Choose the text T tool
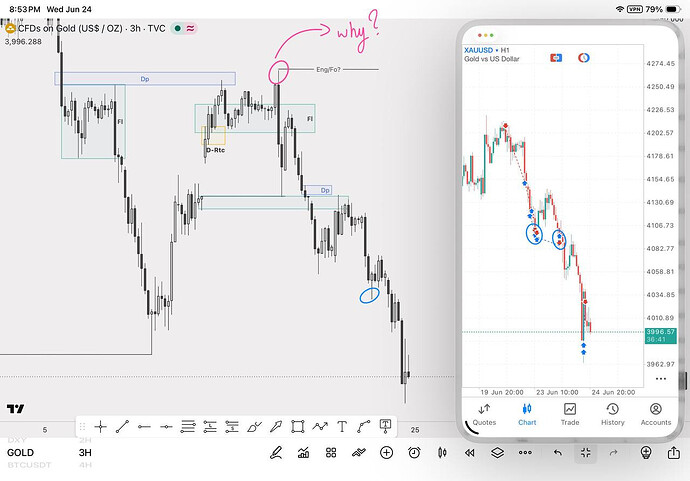Screen dimensions: 690x481 342,426
